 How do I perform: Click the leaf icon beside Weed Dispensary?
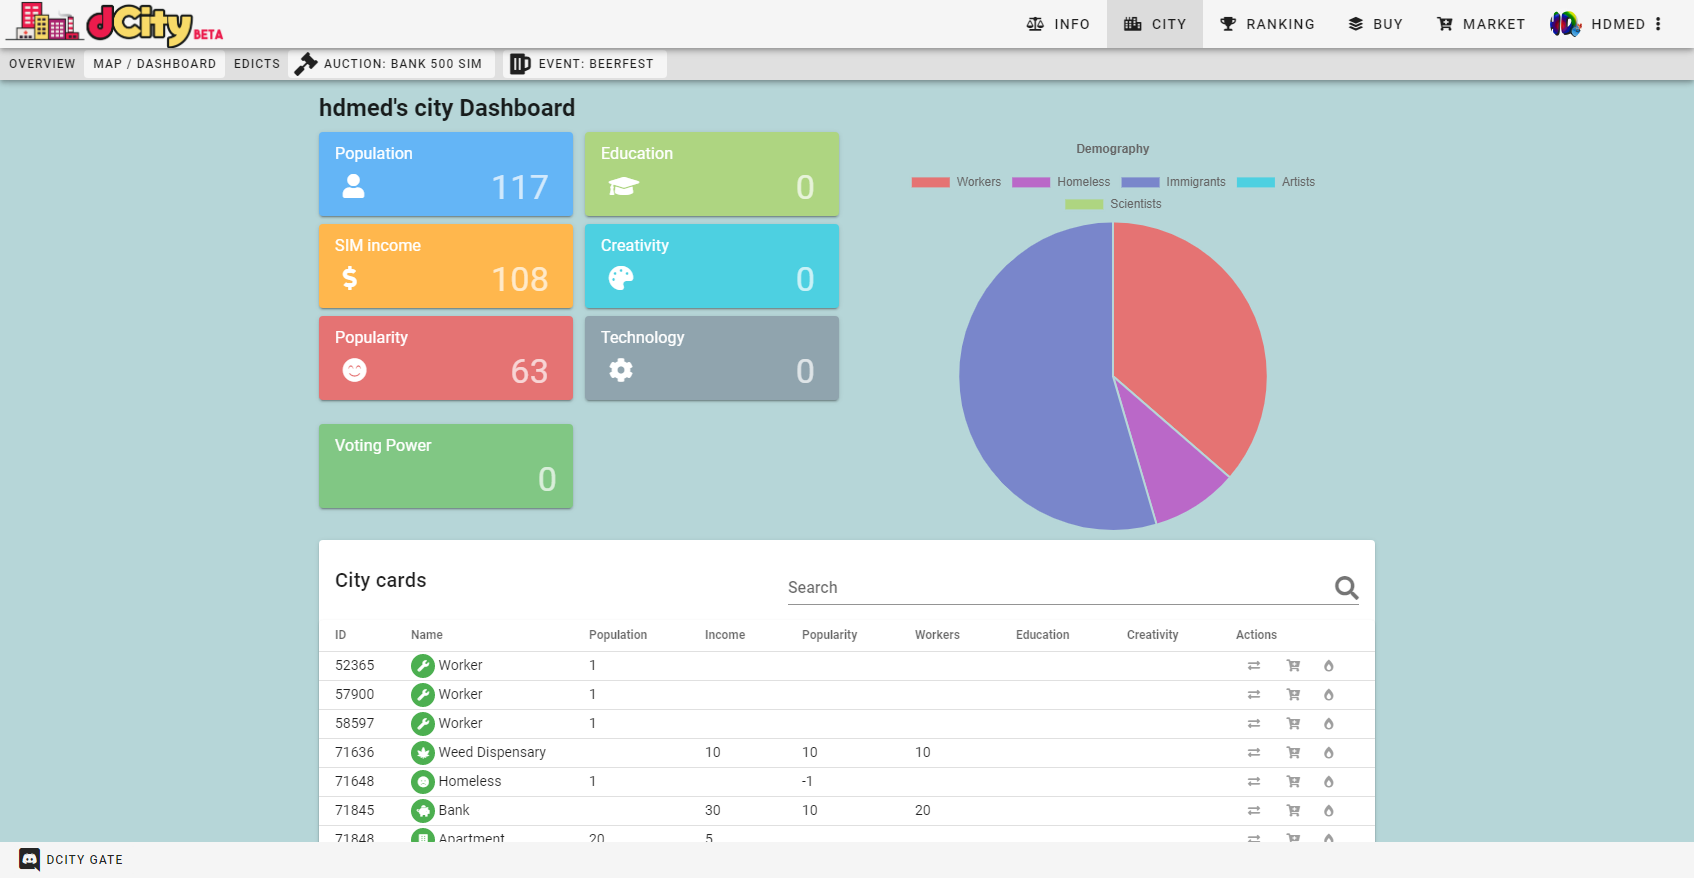click(x=423, y=753)
